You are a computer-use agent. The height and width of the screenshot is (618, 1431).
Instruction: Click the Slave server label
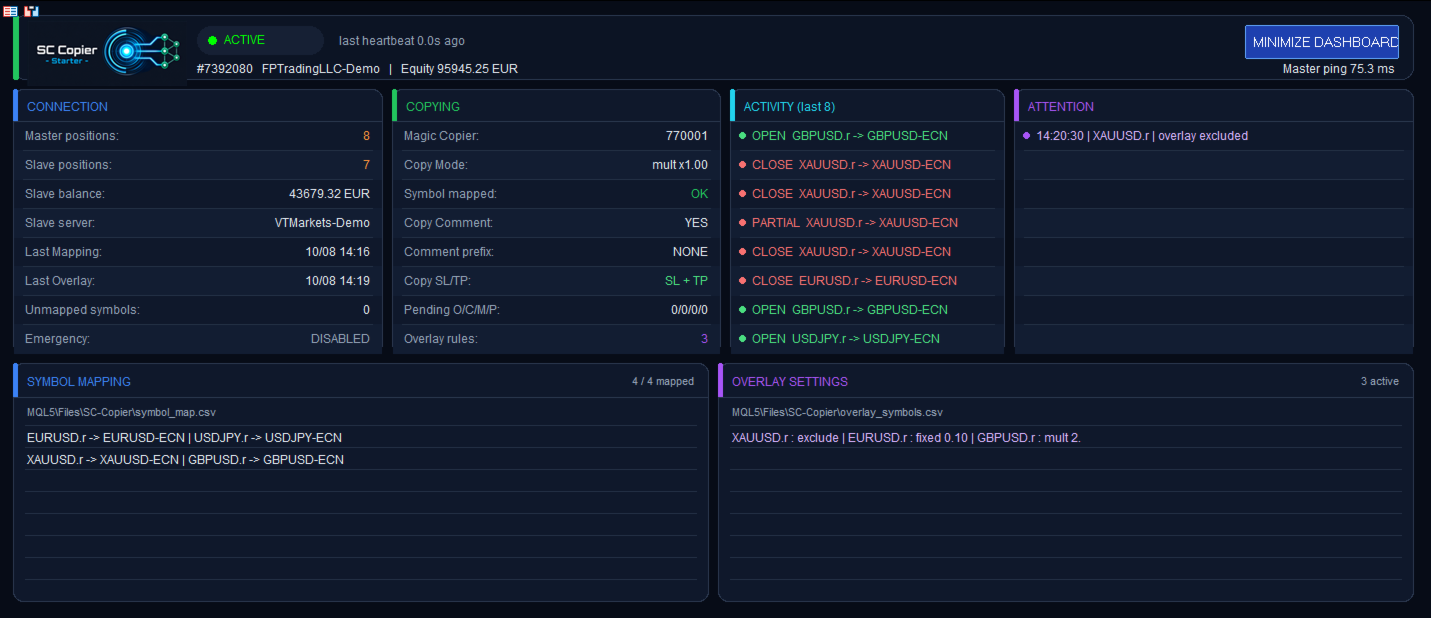(x=60, y=223)
